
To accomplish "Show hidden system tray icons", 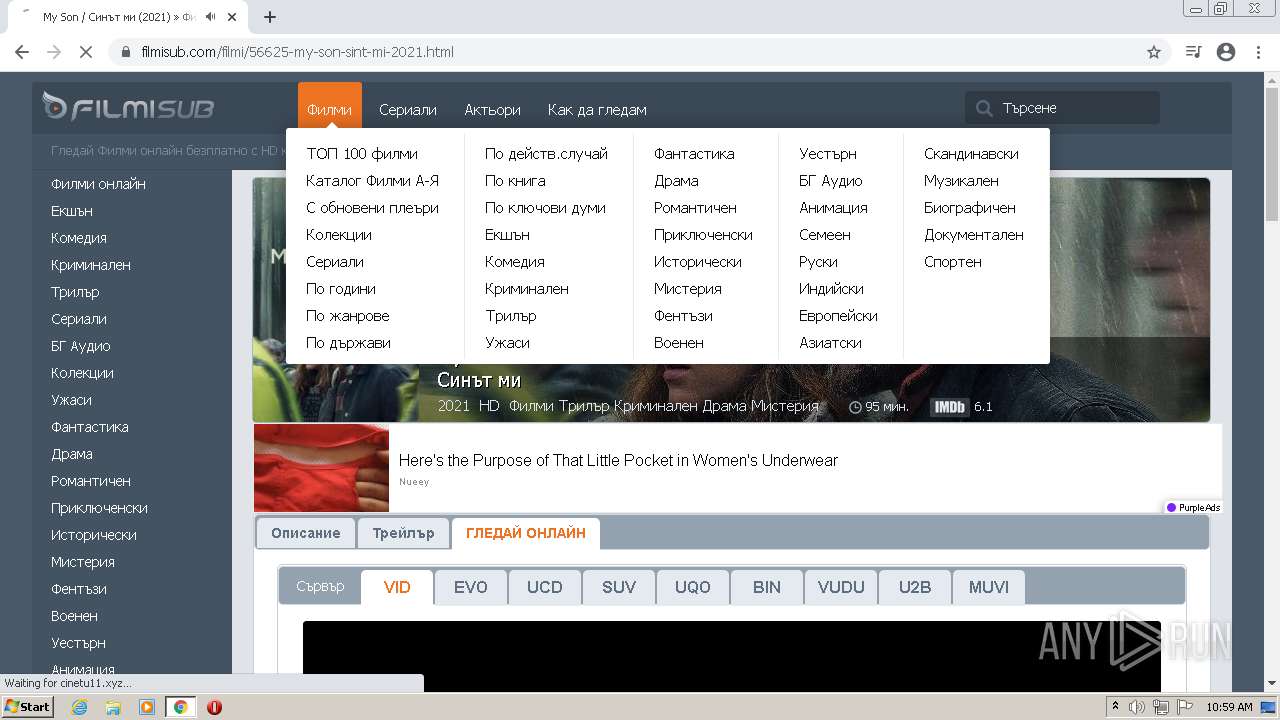I will (x=1115, y=707).
